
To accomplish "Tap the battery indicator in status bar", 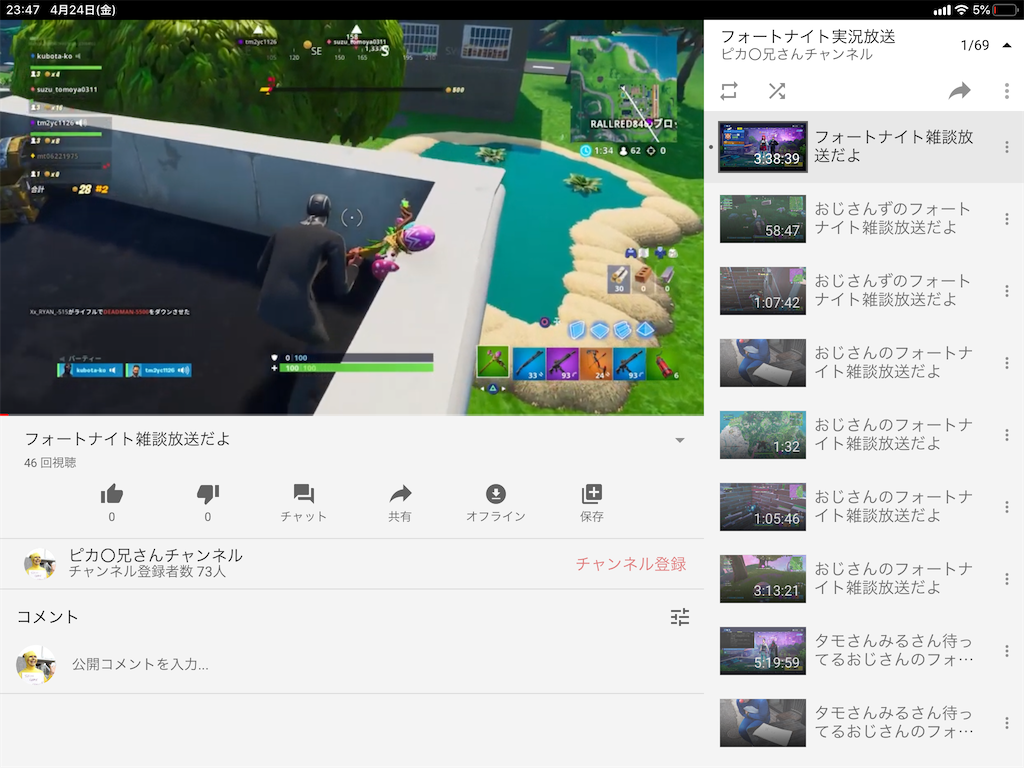I will pos(1004,10).
